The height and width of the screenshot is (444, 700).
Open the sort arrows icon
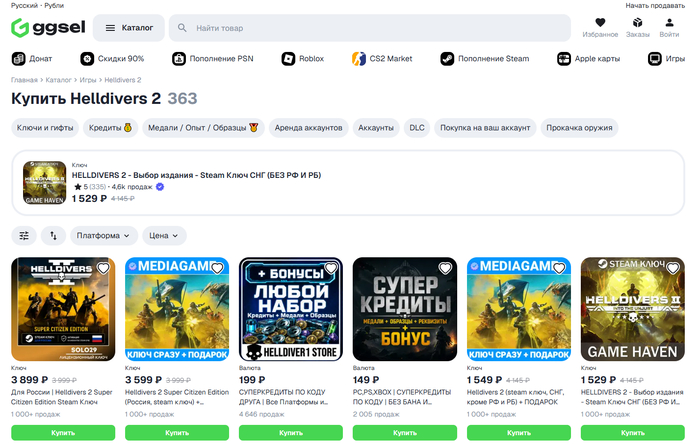54,236
